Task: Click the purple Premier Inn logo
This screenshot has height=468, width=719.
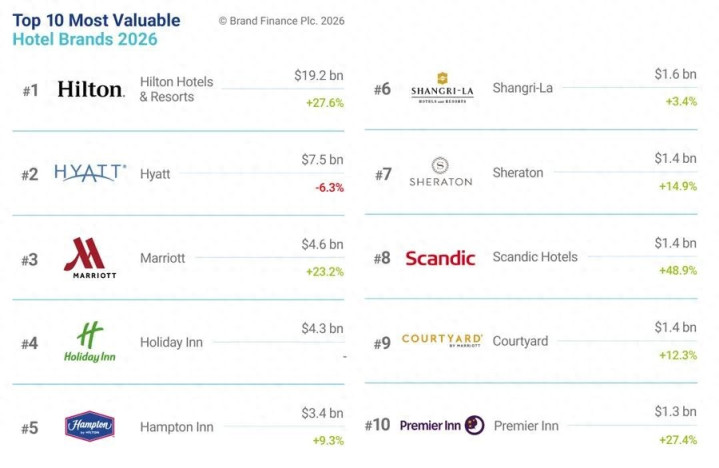Action: coord(442,425)
